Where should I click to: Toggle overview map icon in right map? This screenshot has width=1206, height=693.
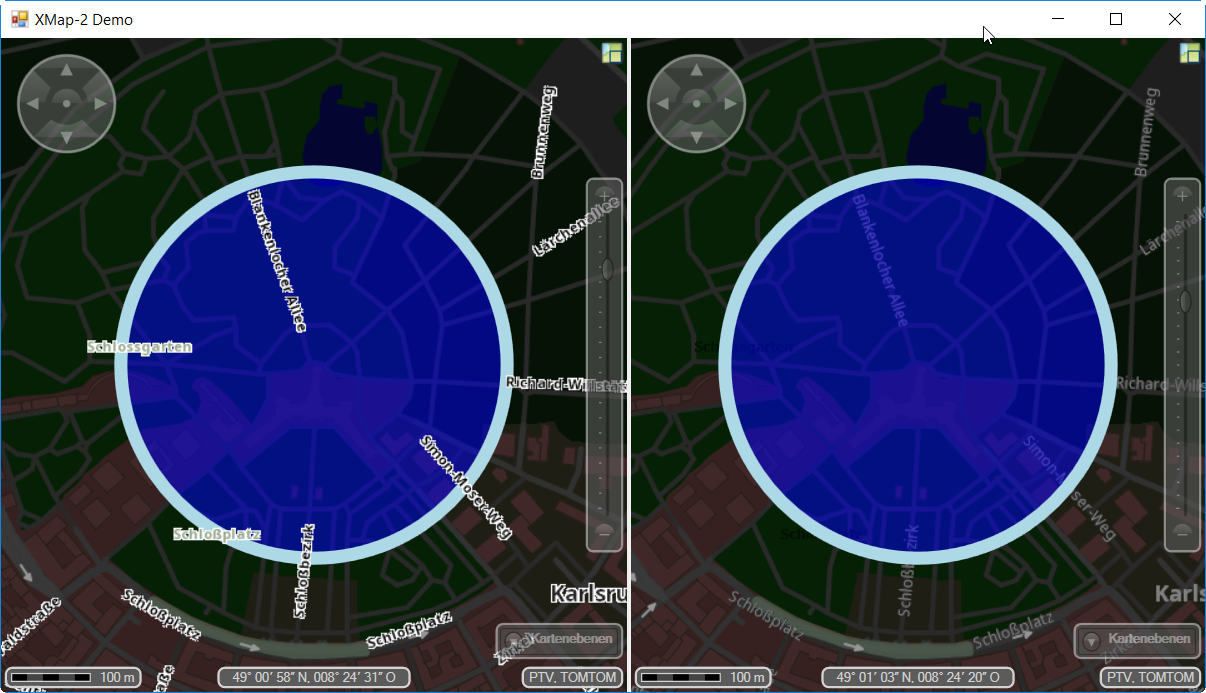point(1189,53)
